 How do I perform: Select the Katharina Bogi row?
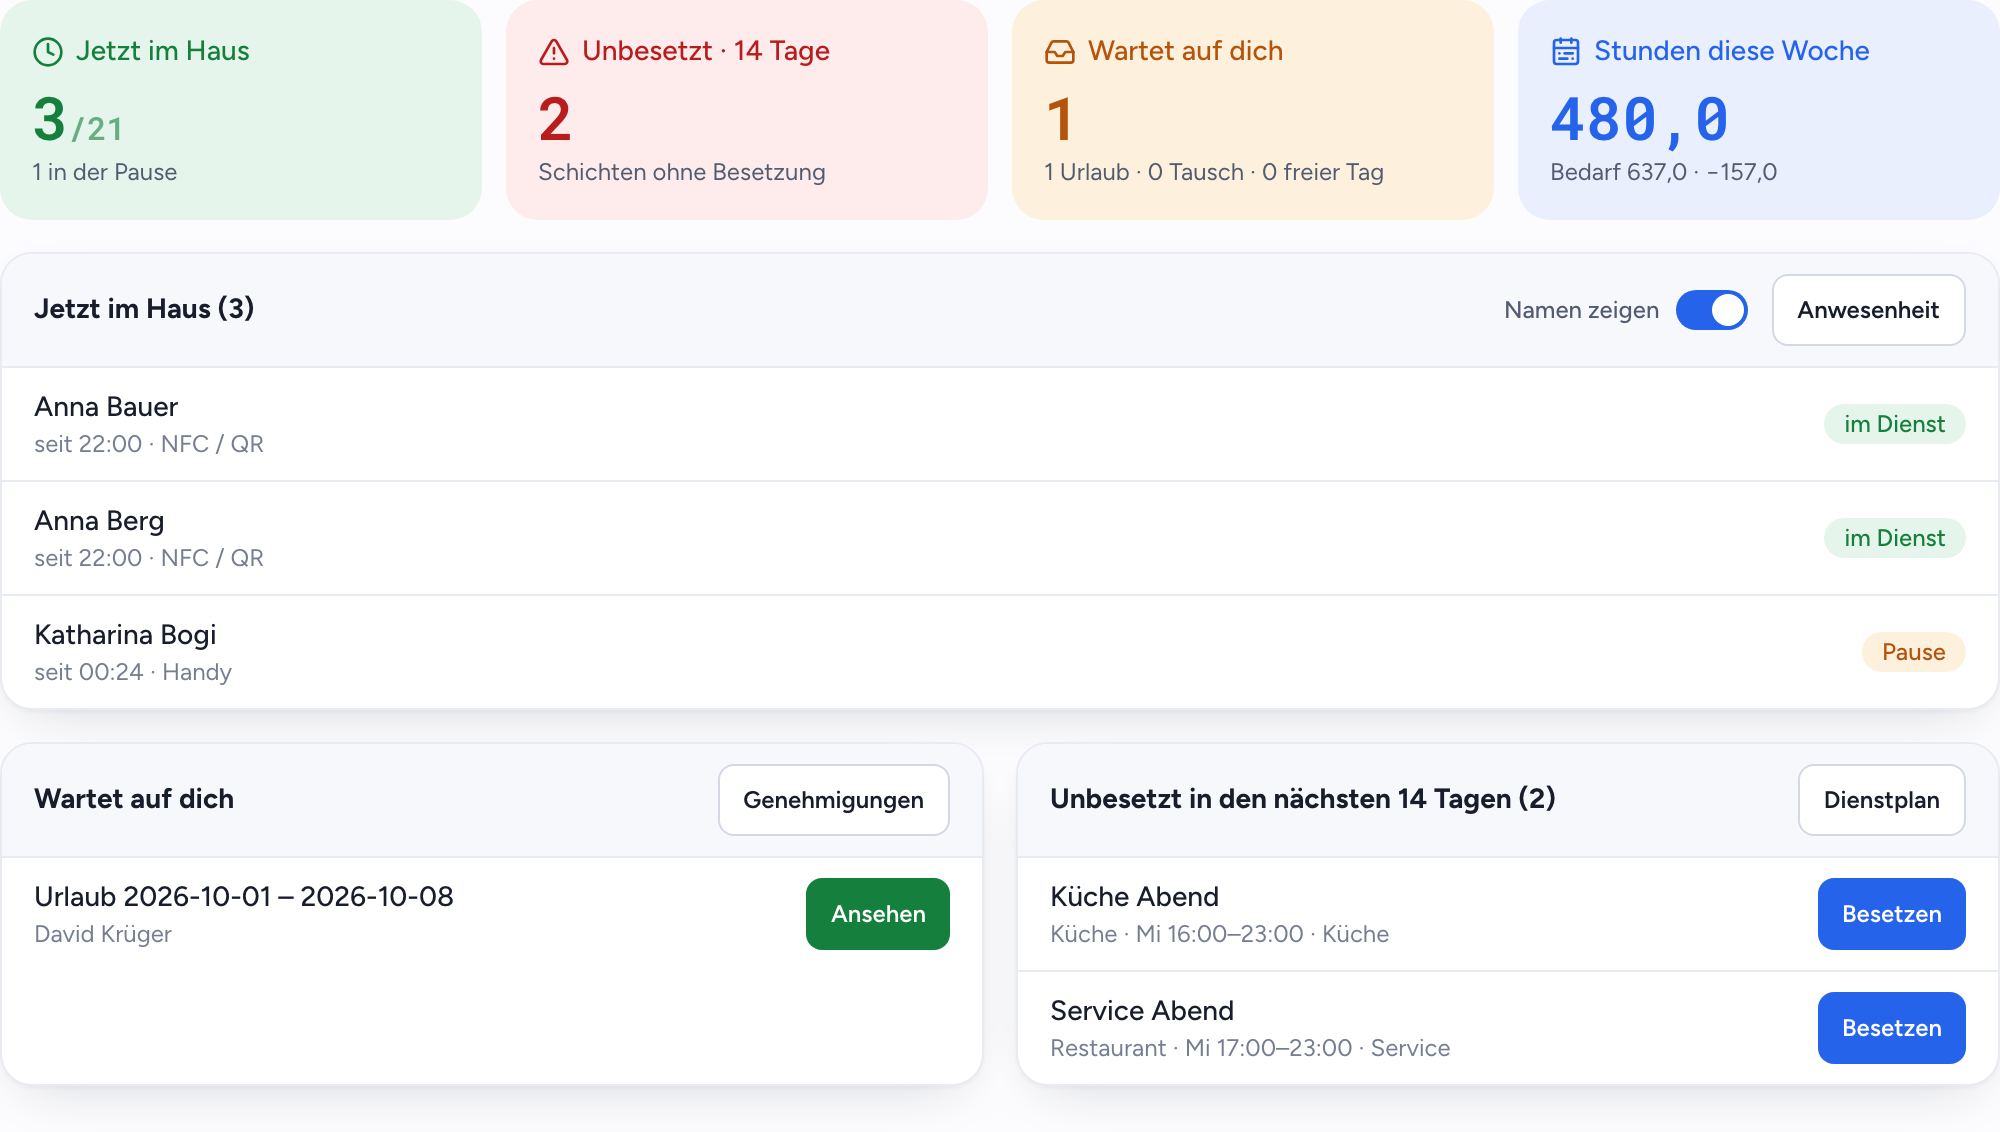pyautogui.click(x=1000, y=652)
